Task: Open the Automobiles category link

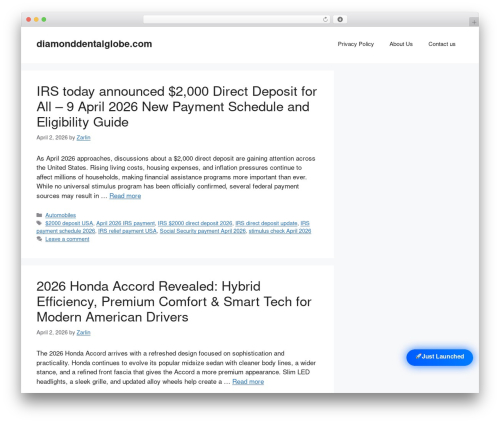Action: (x=61, y=215)
